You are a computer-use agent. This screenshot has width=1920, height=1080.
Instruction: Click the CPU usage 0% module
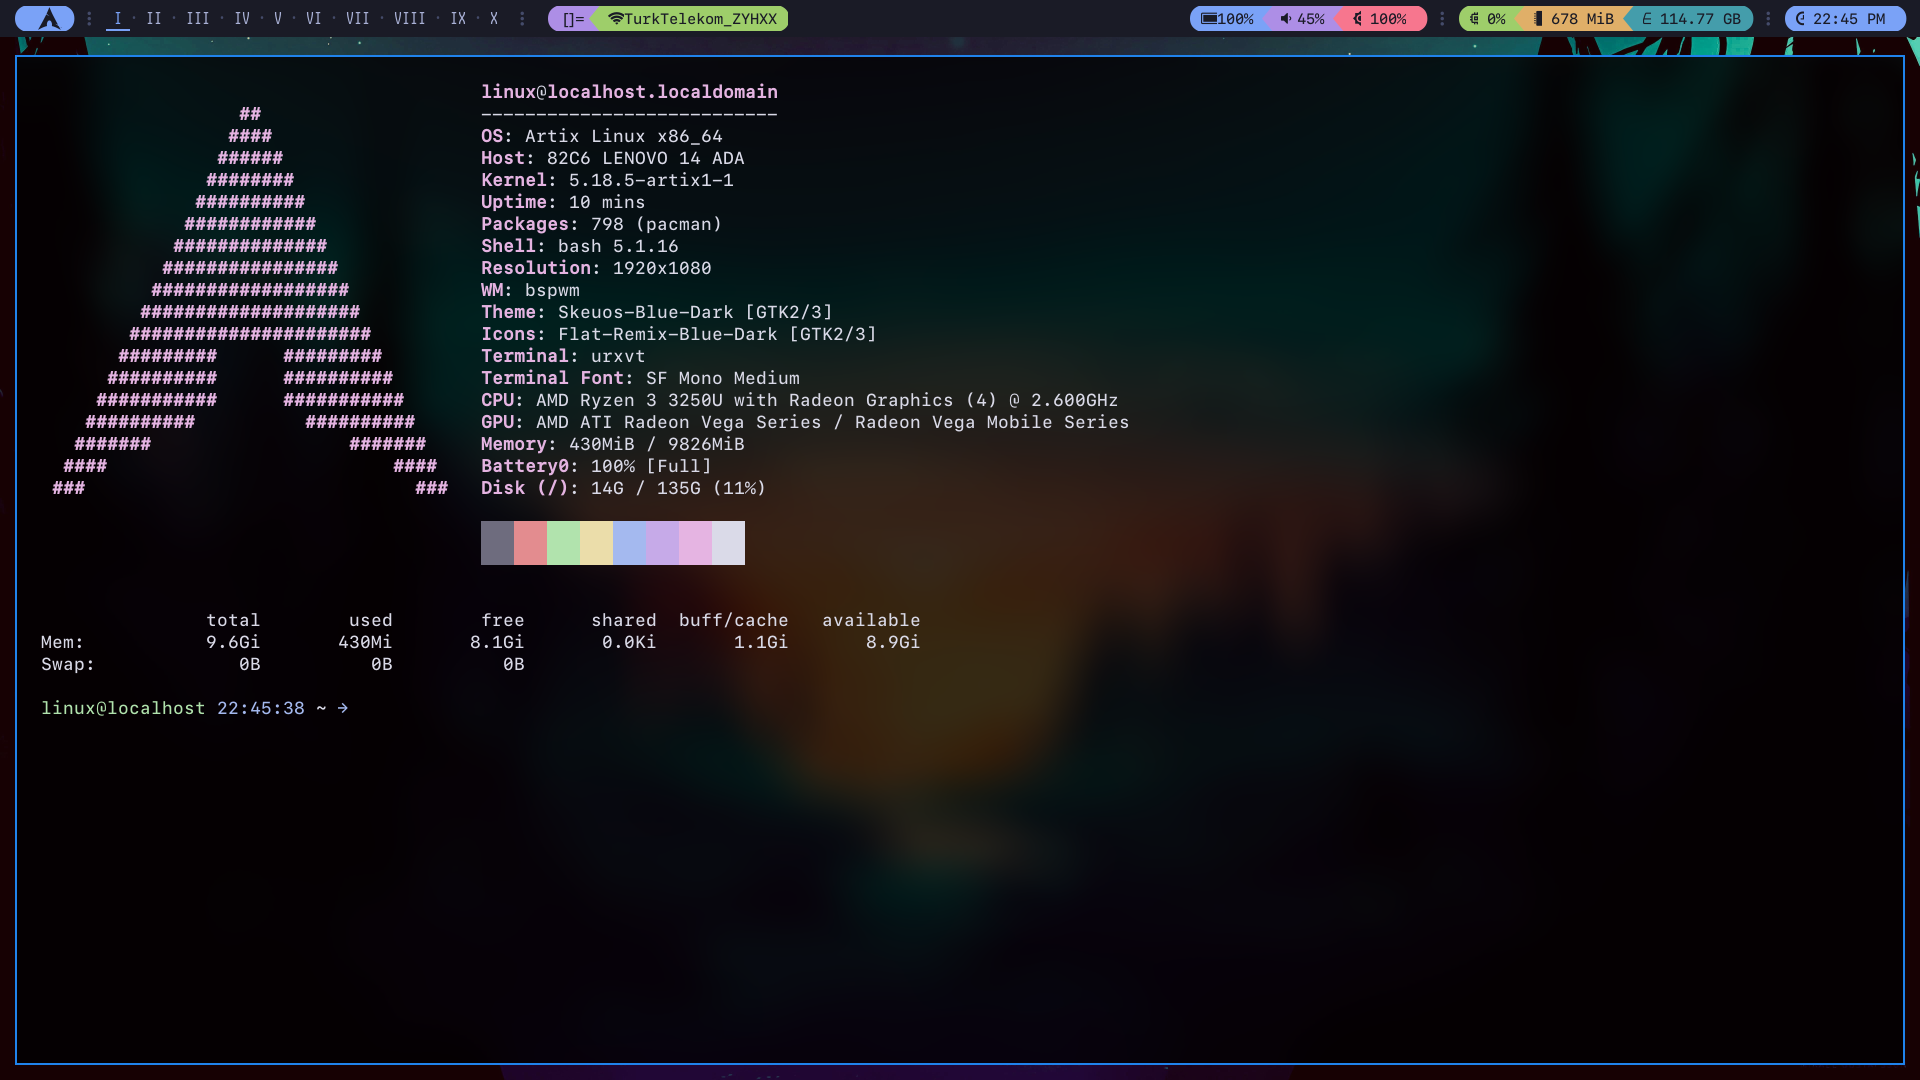pyautogui.click(x=1487, y=19)
